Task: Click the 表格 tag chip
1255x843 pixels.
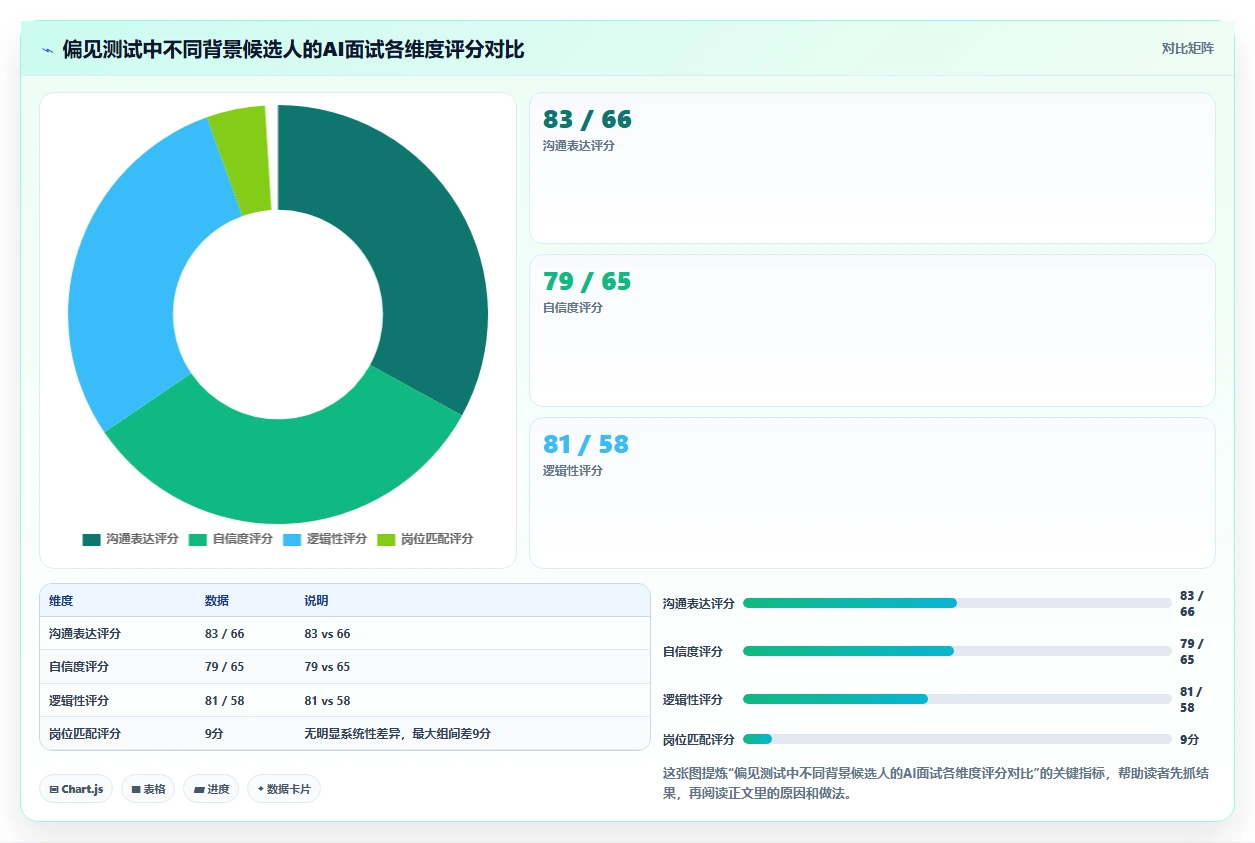Action: coord(148,789)
